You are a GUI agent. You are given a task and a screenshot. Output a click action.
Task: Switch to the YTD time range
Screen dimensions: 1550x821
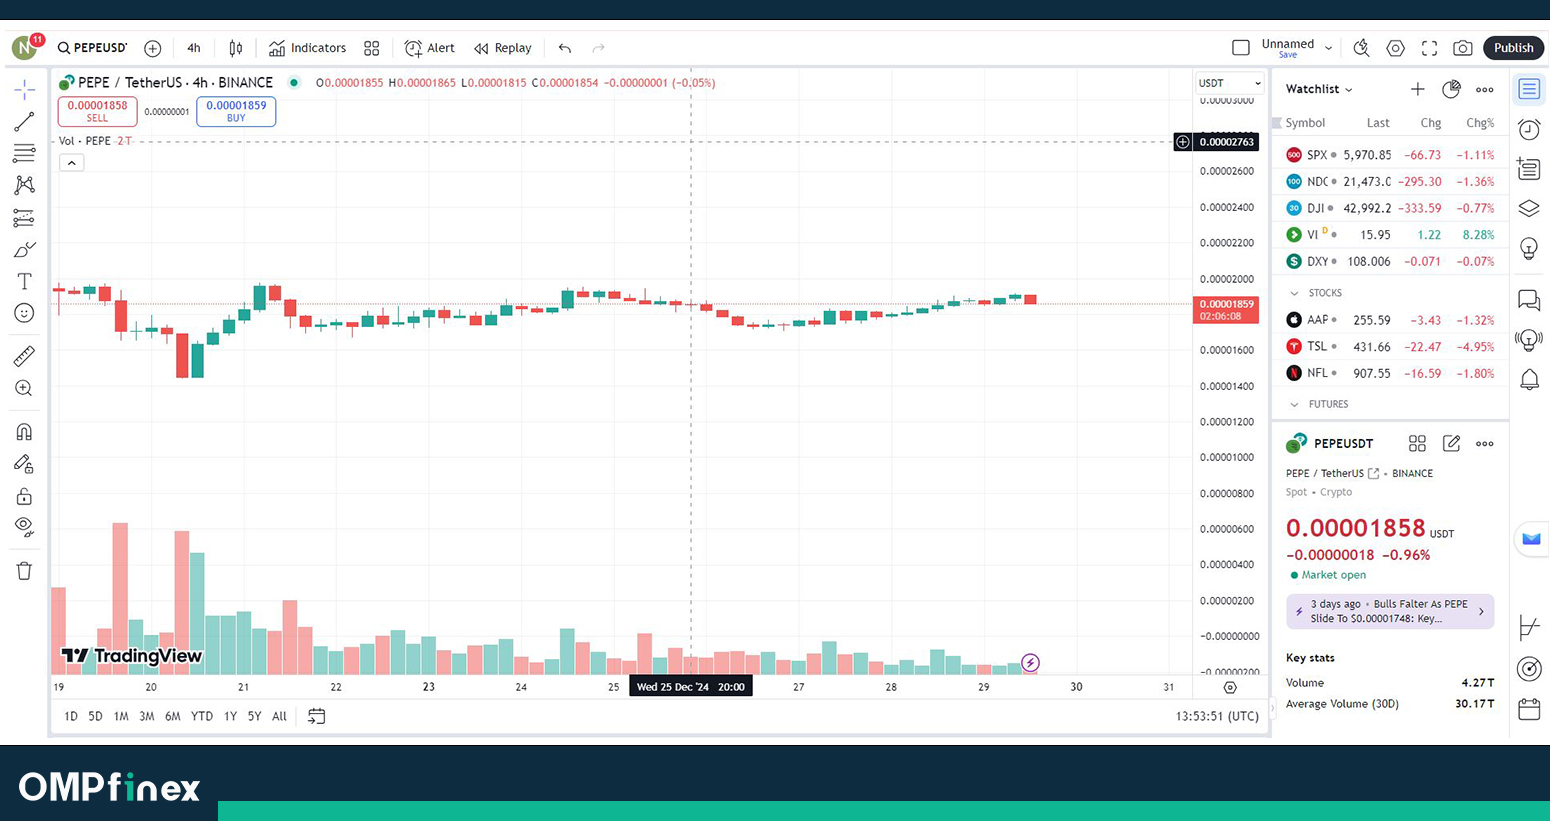[x=202, y=716]
